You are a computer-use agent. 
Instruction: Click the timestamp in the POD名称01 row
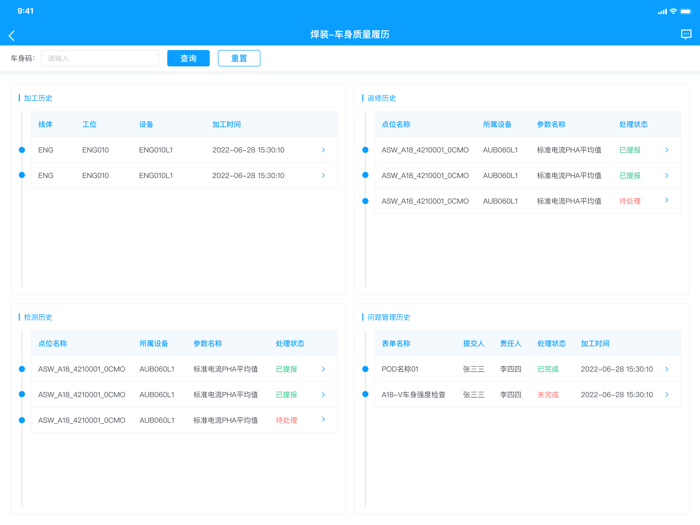617,369
